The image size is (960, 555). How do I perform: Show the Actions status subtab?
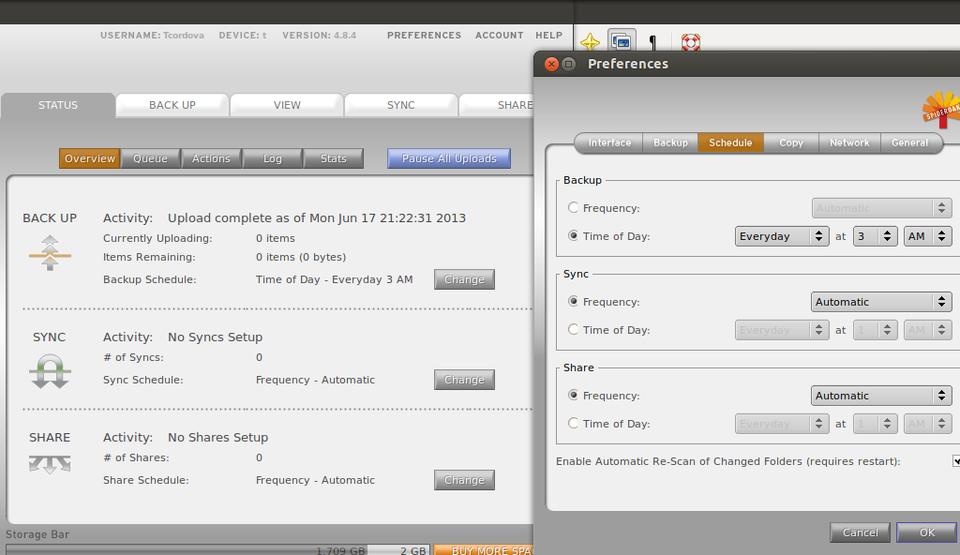[x=211, y=159]
